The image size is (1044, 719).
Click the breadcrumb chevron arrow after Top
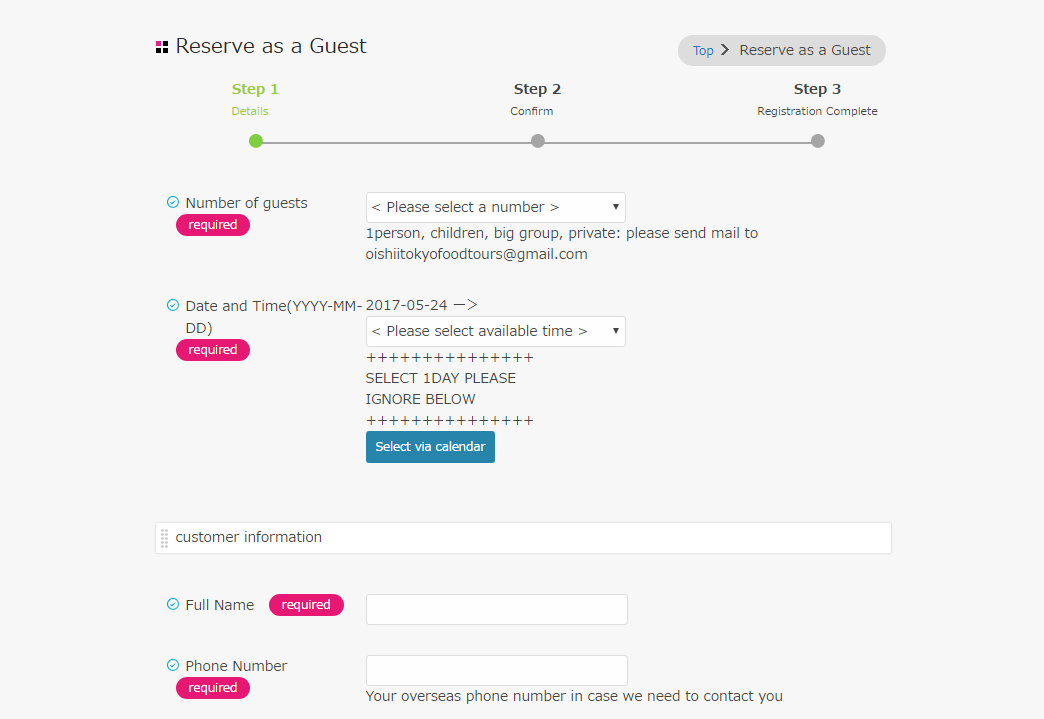pos(725,50)
